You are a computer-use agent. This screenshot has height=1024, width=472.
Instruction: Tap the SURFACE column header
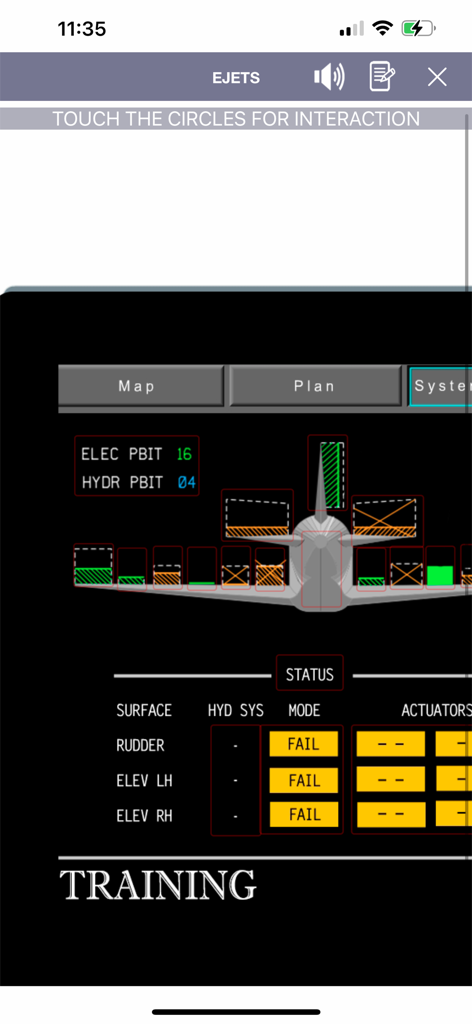tap(144, 710)
